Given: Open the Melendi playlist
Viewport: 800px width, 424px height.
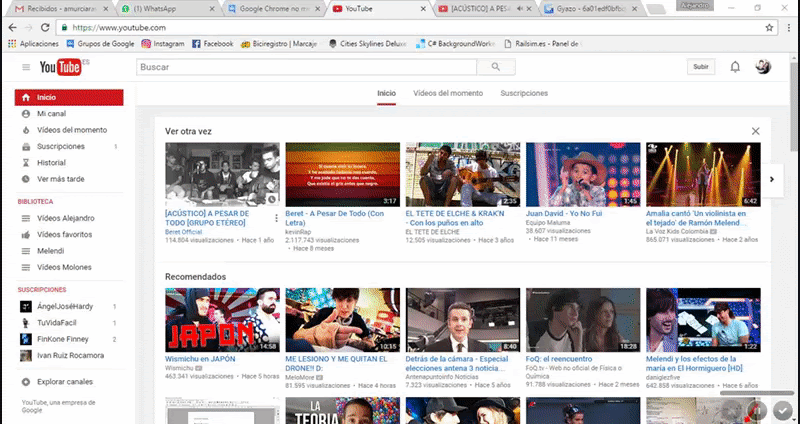Looking at the screenshot, I should [69, 251].
